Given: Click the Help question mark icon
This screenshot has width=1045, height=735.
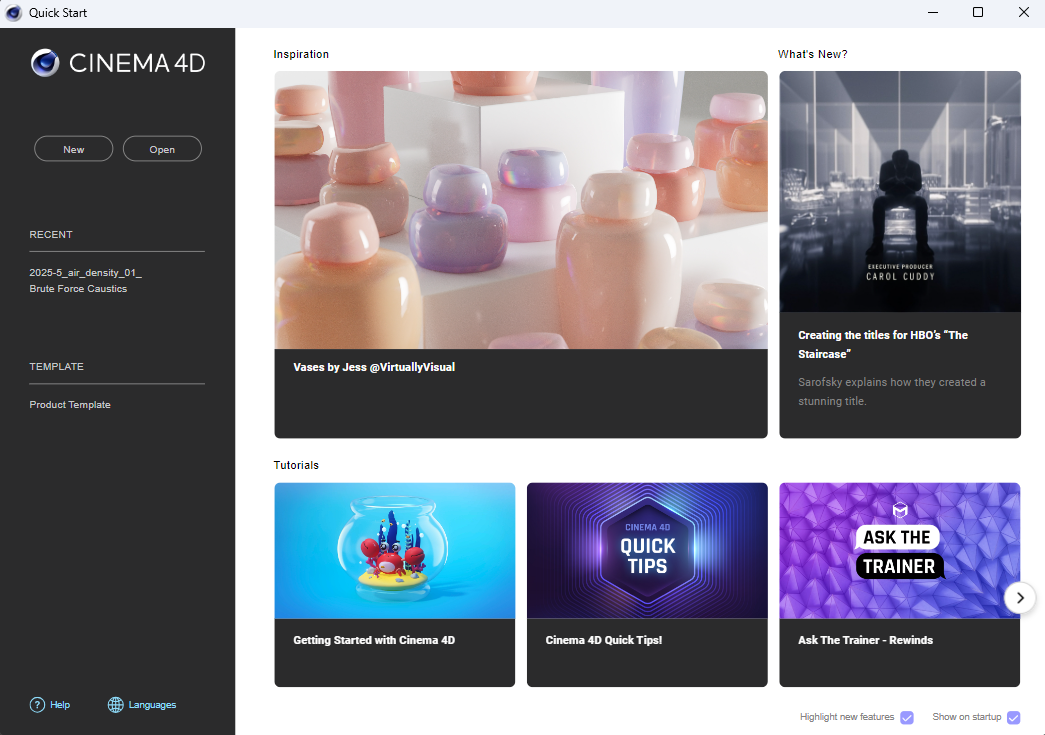Looking at the screenshot, I should tap(37, 704).
